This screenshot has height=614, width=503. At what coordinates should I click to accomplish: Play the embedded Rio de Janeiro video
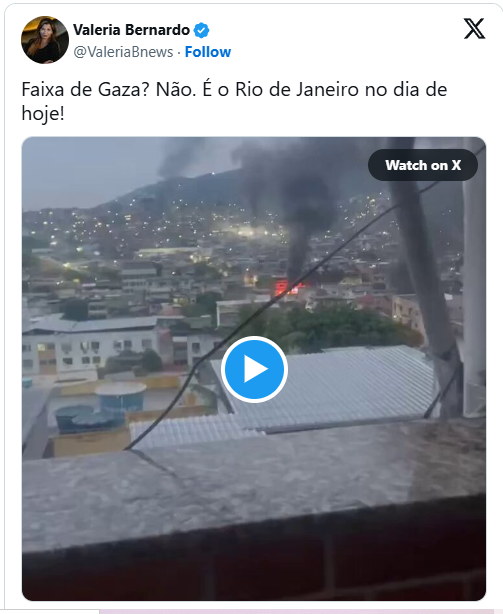(x=254, y=369)
